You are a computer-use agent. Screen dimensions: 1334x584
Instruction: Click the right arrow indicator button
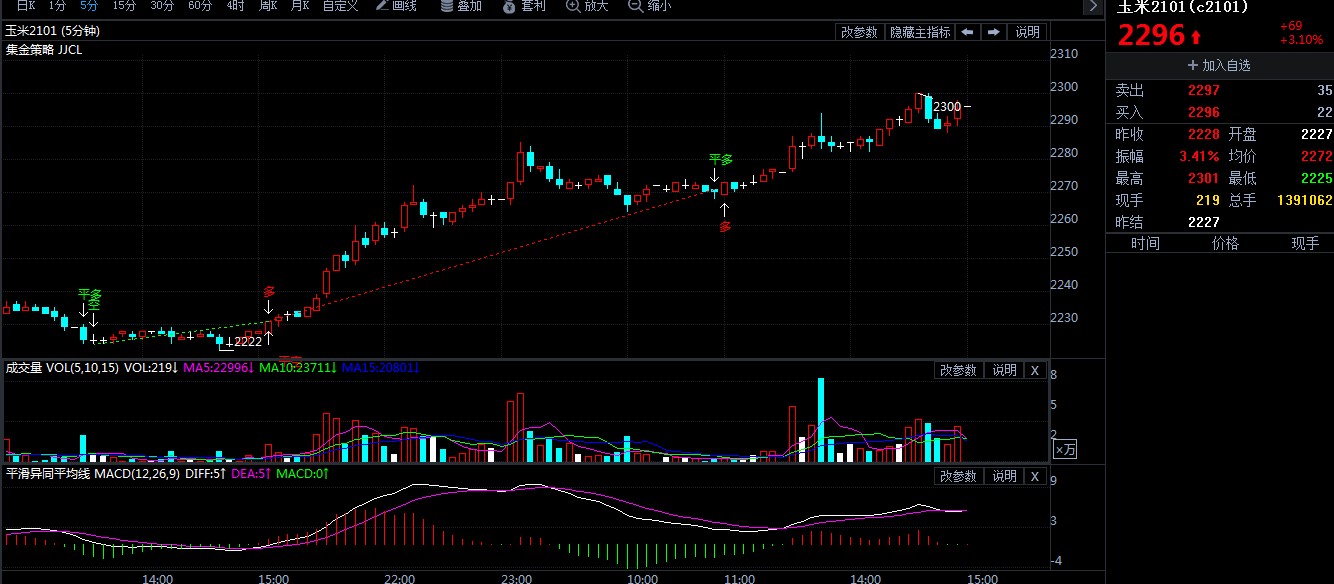pyautogui.click(x=993, y=32)
